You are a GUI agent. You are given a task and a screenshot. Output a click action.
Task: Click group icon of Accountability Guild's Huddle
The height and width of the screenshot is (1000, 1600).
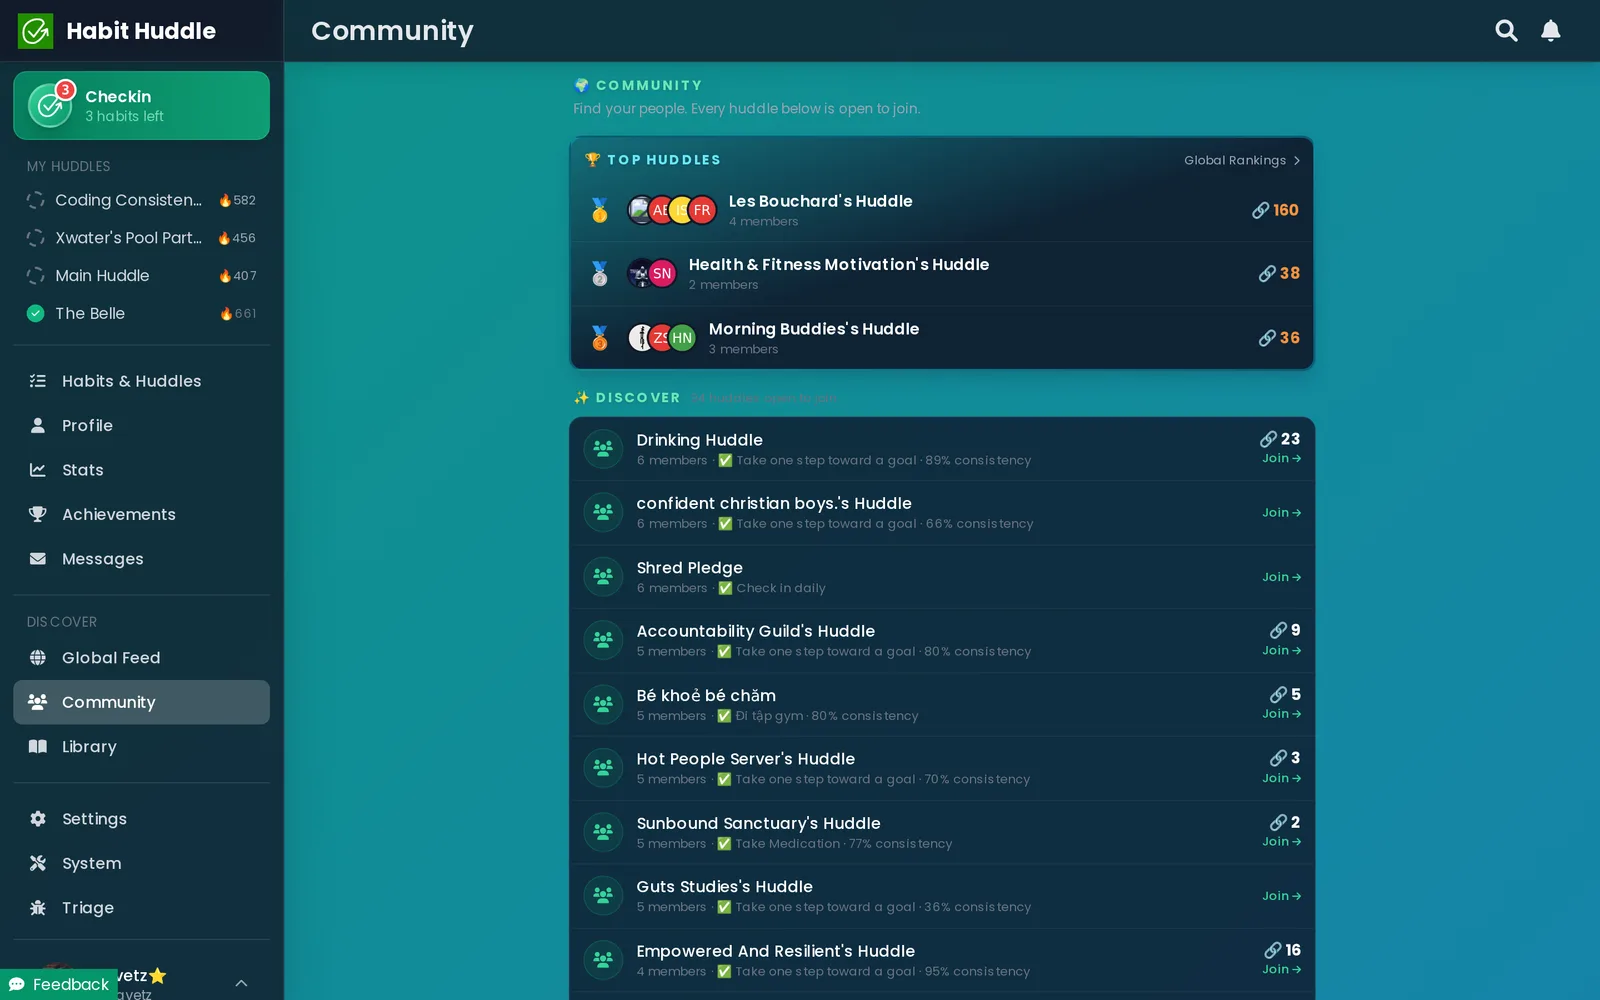pyautogui.click(x=603, y=640)
